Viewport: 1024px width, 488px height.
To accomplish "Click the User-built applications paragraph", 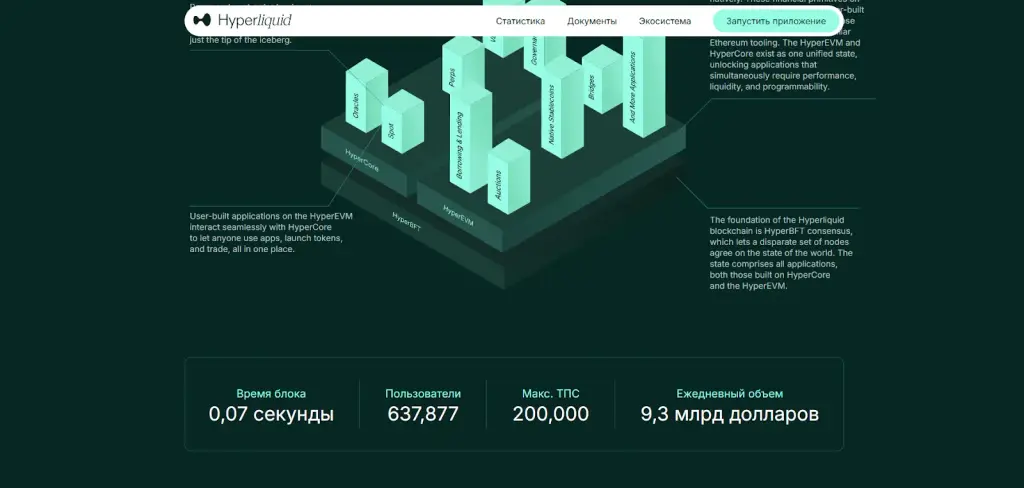I will (271, 233).
